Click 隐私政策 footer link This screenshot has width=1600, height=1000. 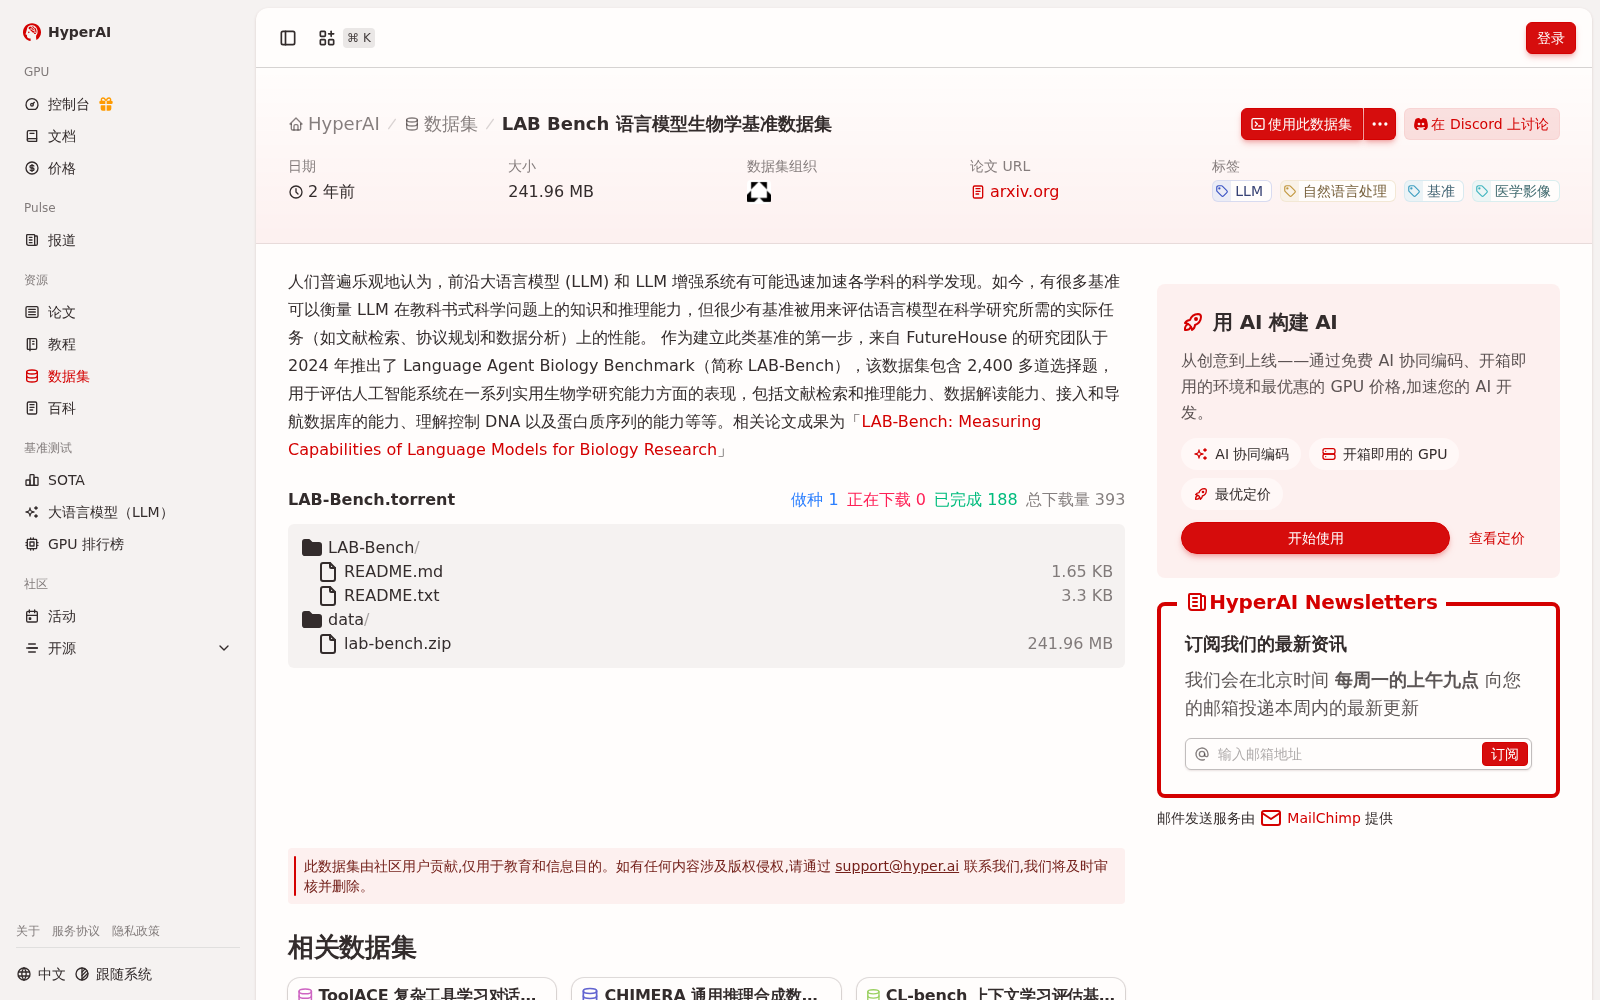click(136, 931)
